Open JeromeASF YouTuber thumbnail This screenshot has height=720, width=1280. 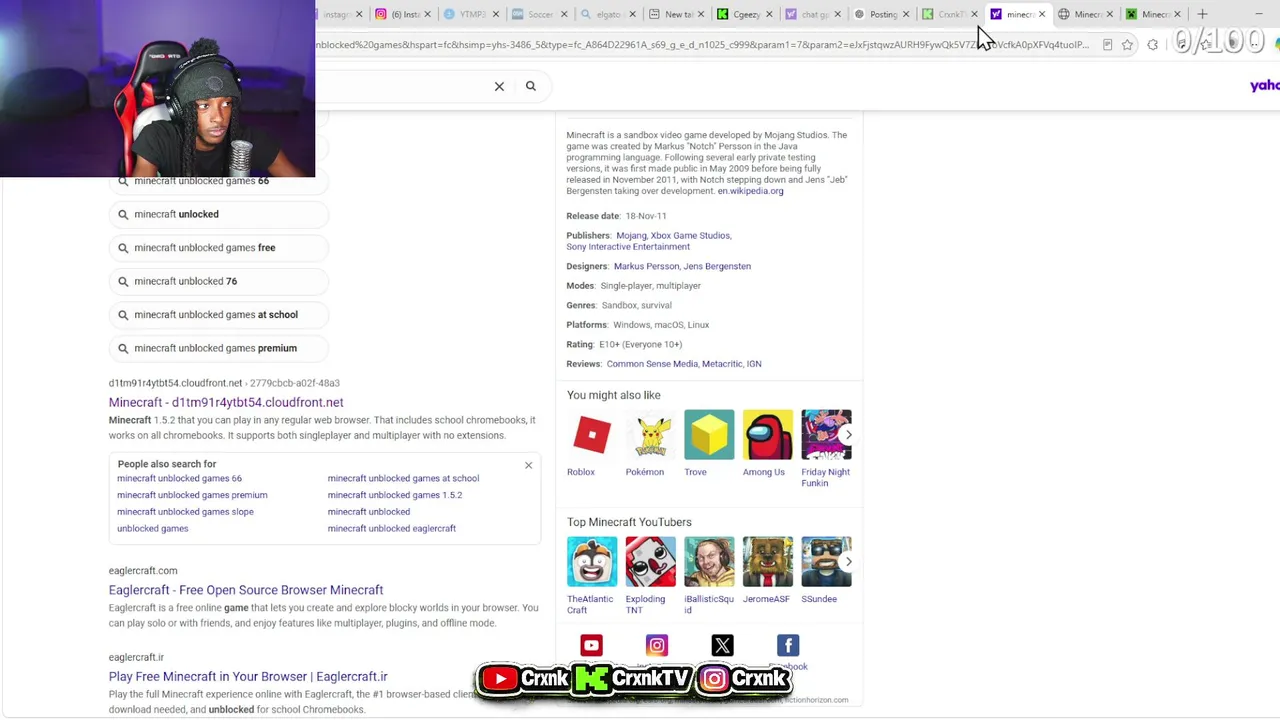[x=768, y=562]
